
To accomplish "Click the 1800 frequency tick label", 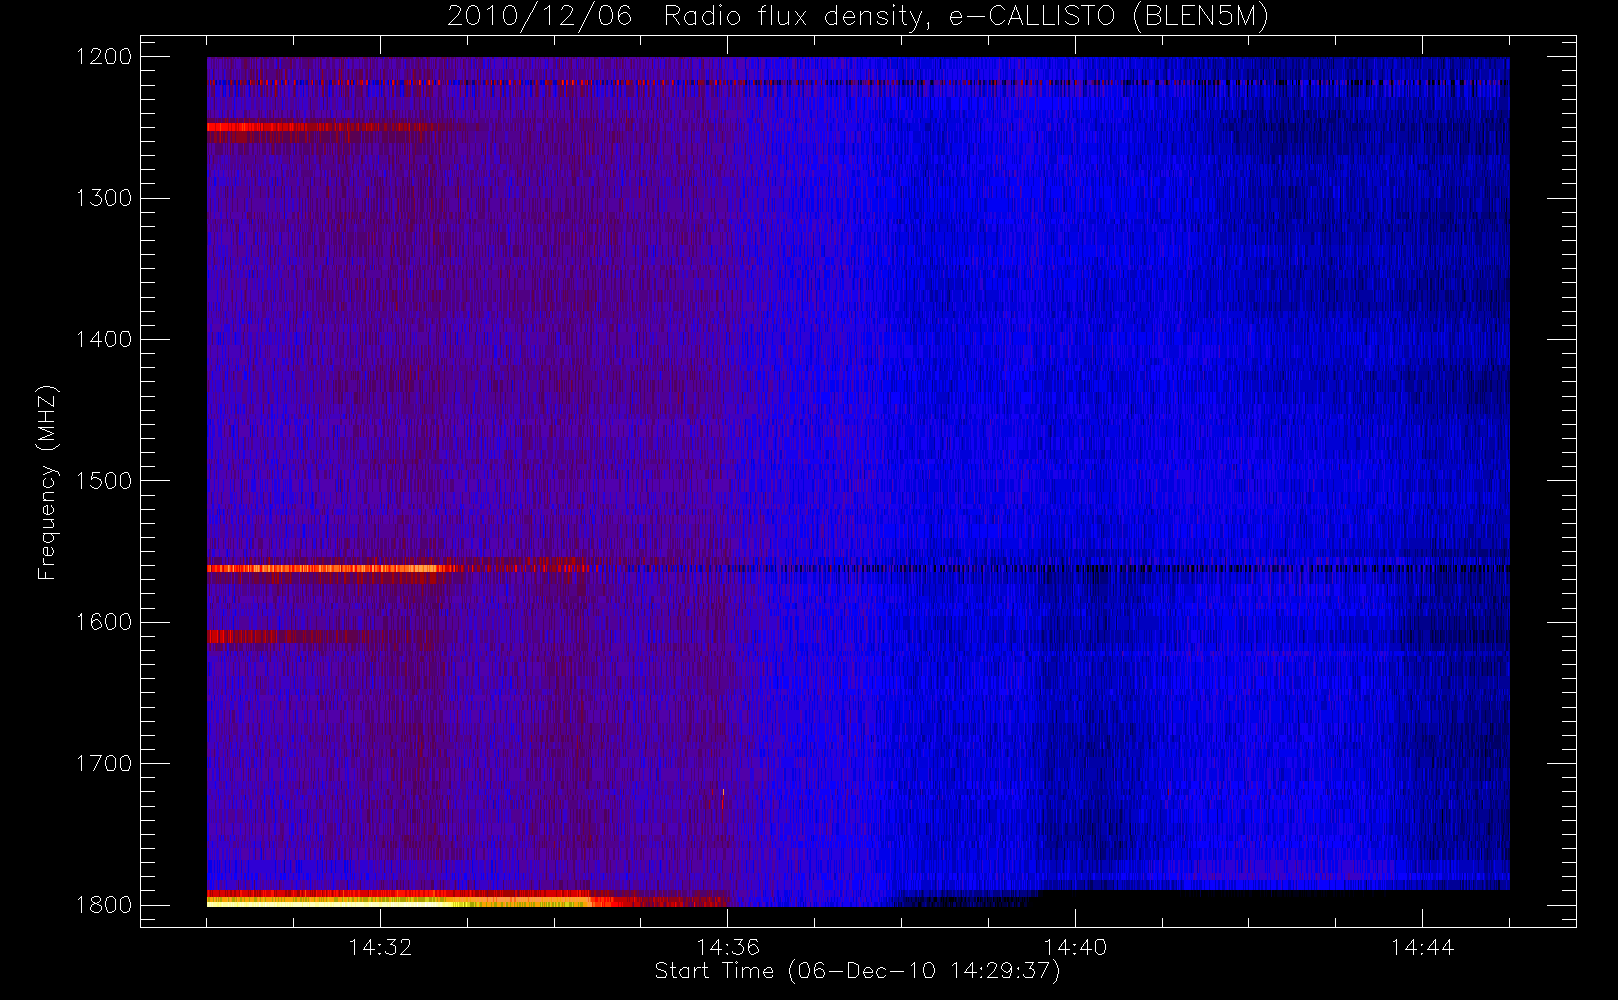I will coord(104,905).
